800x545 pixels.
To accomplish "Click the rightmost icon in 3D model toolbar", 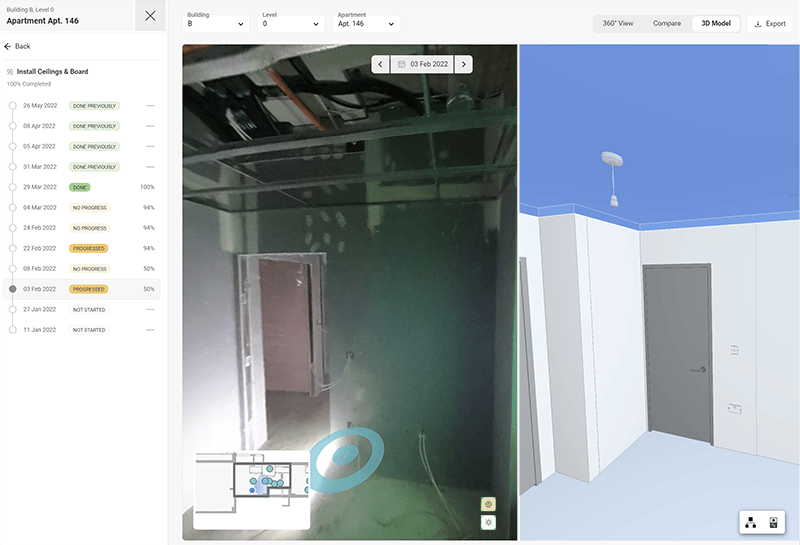I will 774,522.
